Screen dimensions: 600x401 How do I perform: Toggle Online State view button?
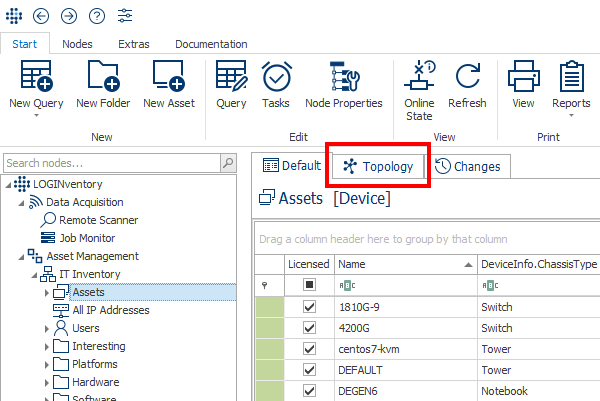(419, 91)
